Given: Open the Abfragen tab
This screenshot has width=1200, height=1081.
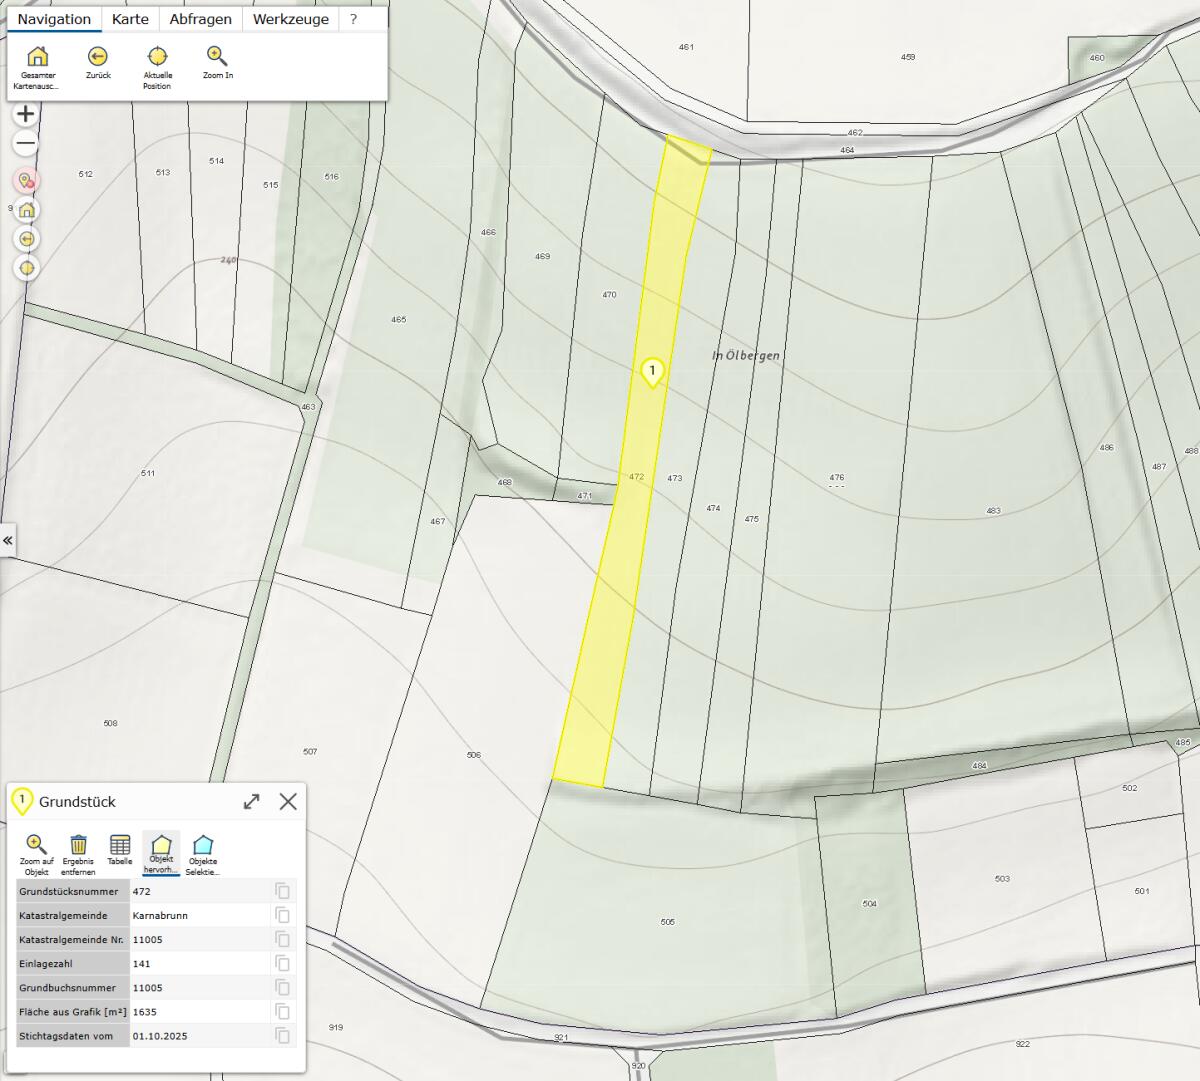Looking at the screenshot, I should tap(200, 19).
